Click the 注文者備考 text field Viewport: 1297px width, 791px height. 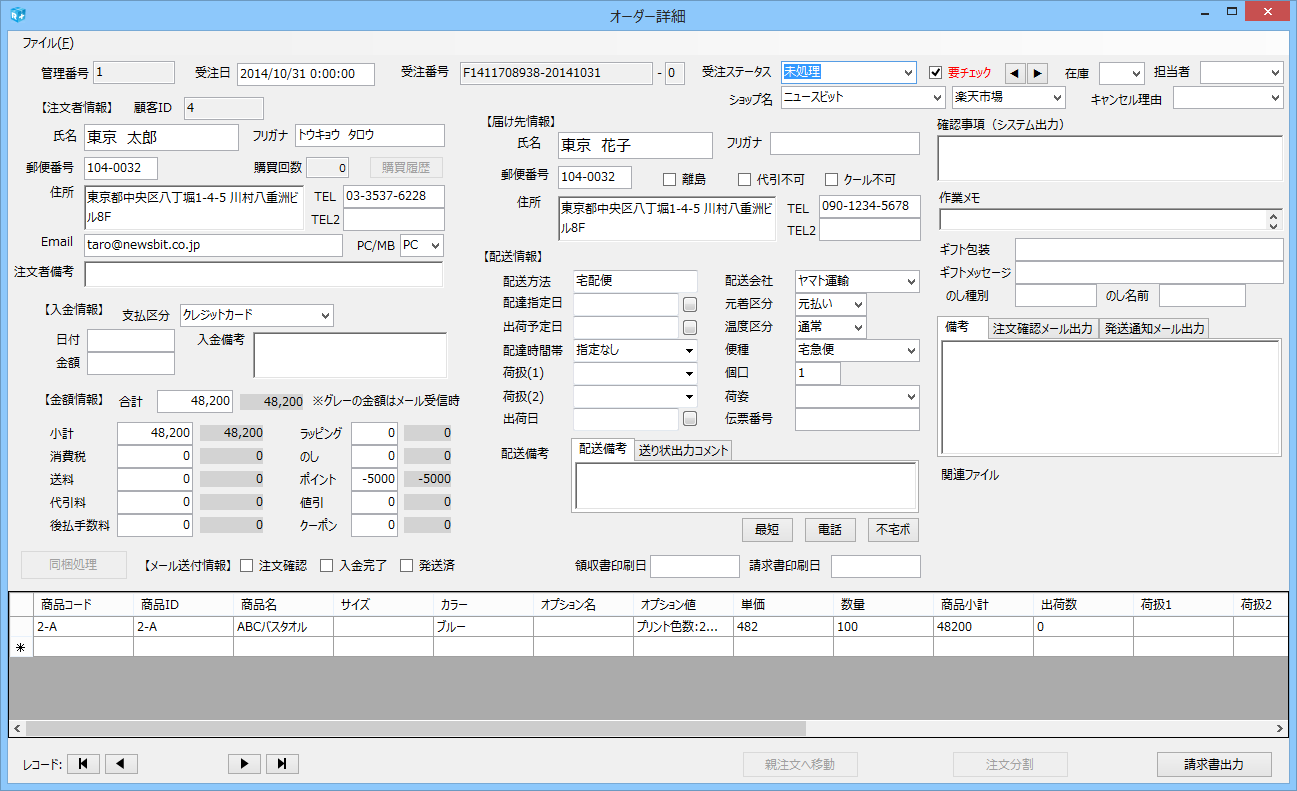point(264,274)
